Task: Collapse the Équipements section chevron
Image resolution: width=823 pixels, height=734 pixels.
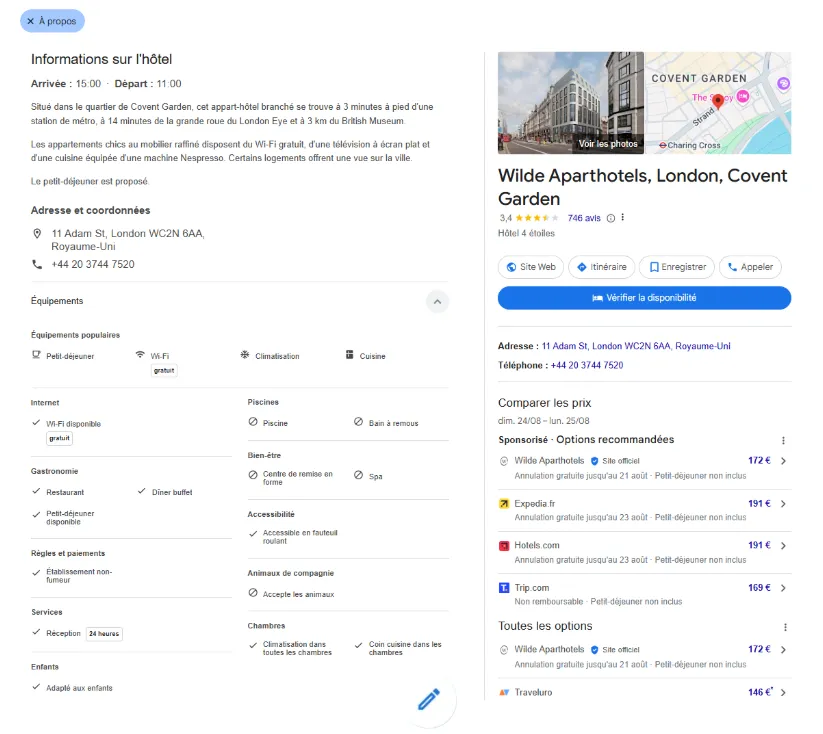Action: click(x=437, y=302)
